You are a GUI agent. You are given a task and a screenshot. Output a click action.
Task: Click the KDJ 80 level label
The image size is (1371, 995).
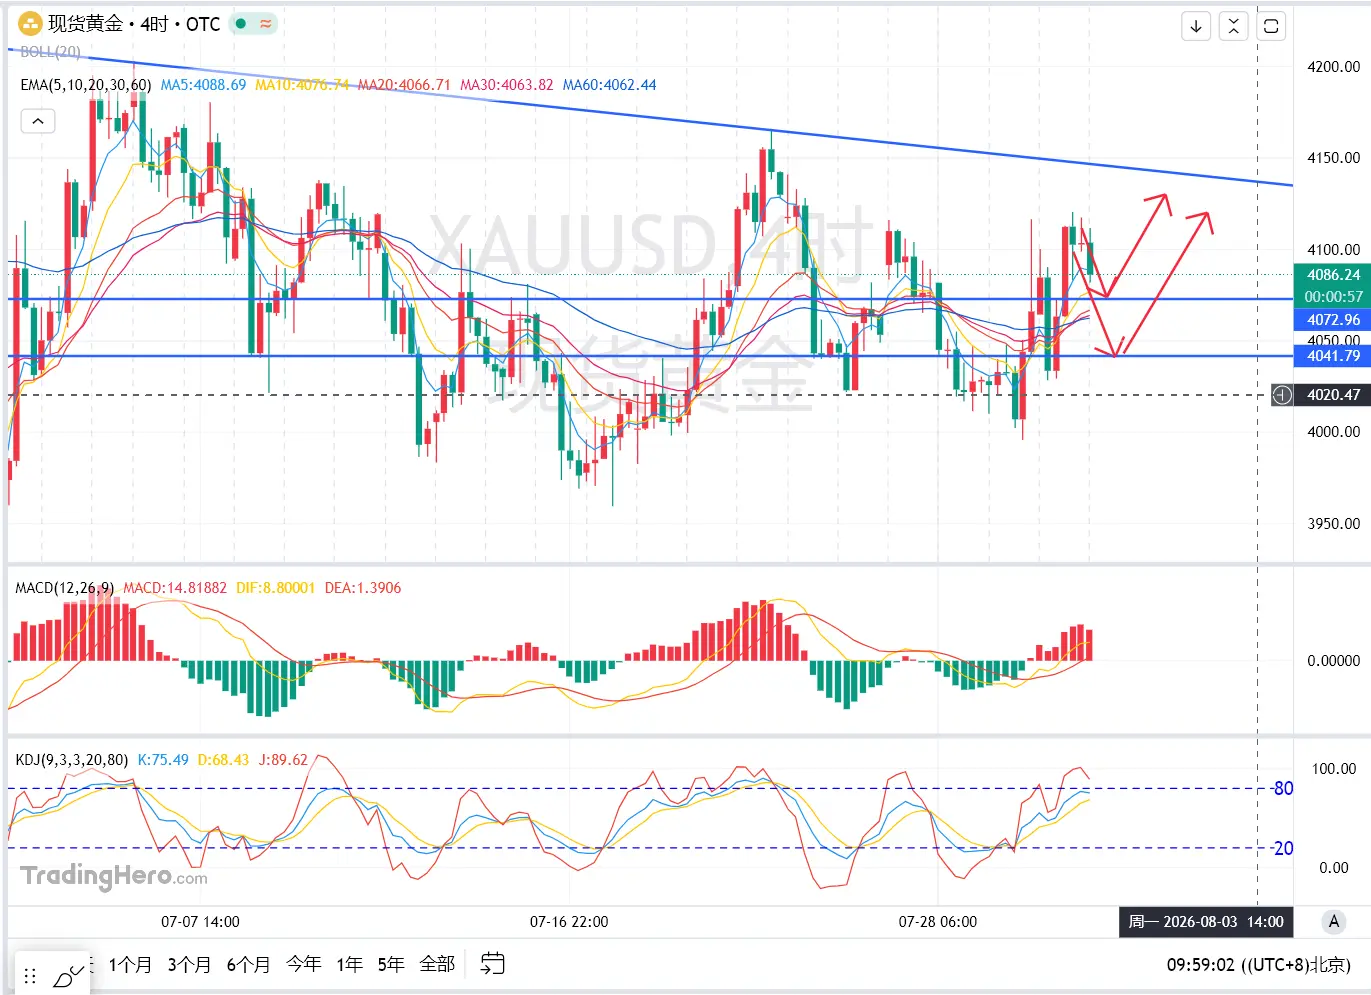[1283, 789]
